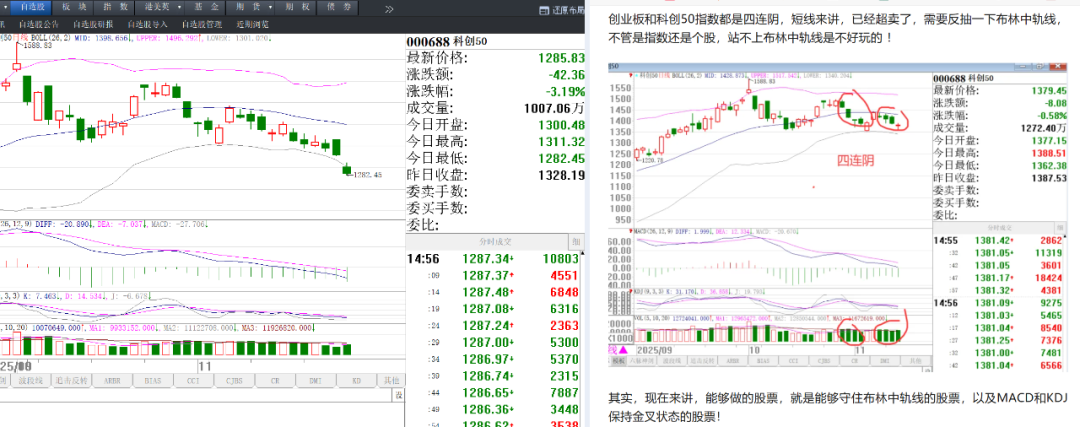Click previous close value 1328.19
The width and height of the screenshot is (1080, 427).
click(x=559, y=175)
